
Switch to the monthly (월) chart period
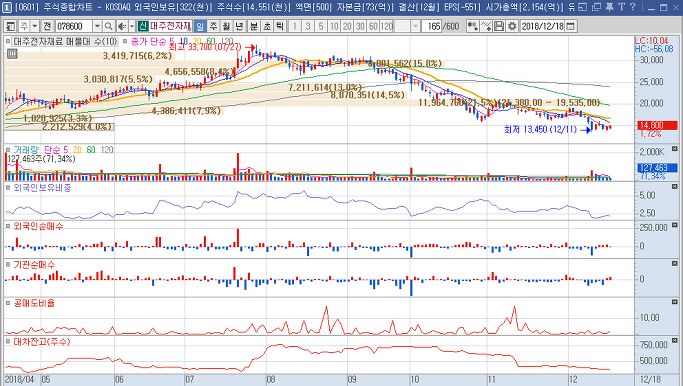(226, 27)
